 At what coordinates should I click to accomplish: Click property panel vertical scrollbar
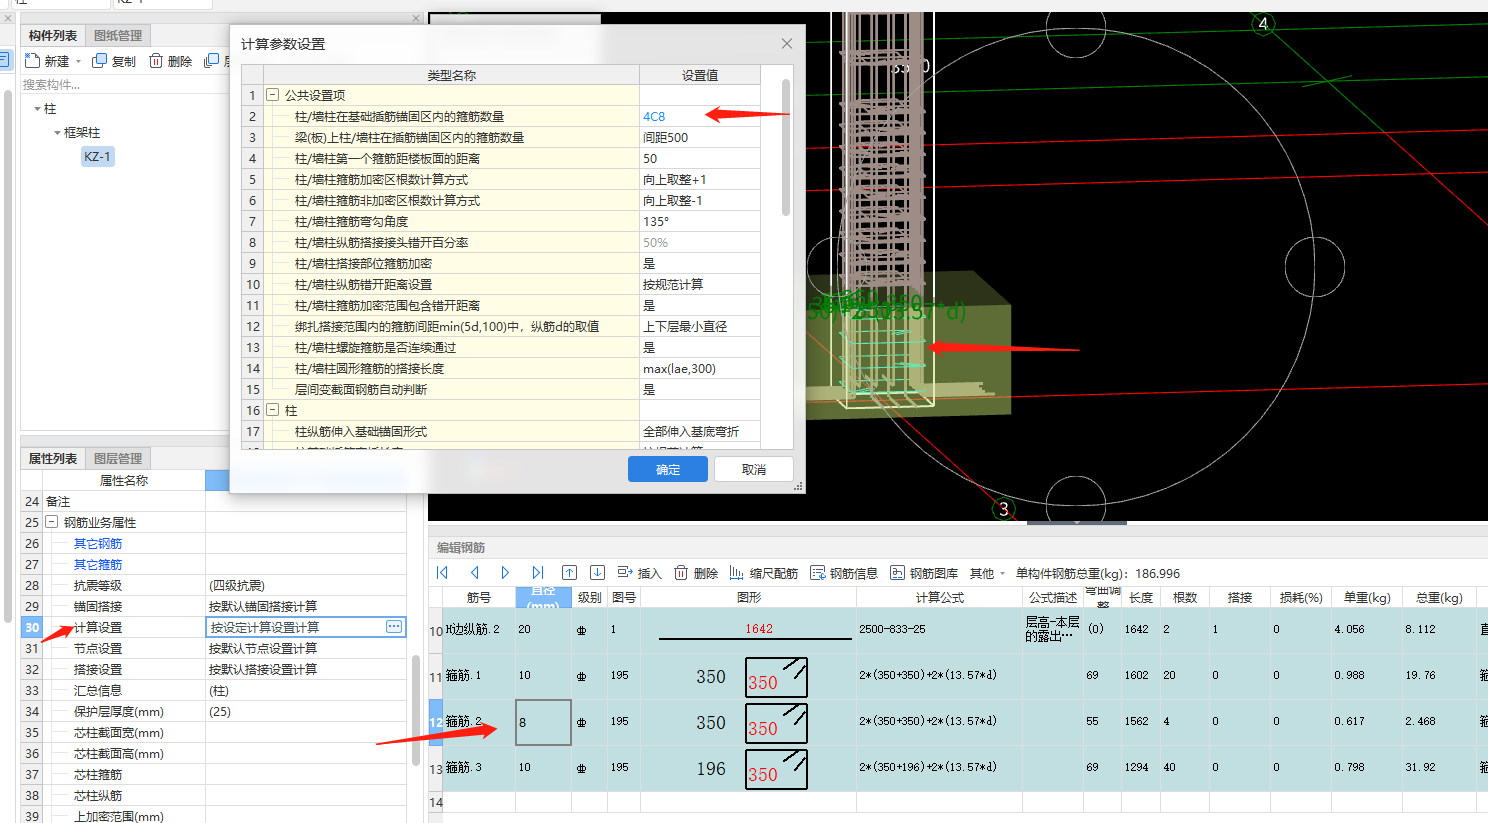(415, 710)
